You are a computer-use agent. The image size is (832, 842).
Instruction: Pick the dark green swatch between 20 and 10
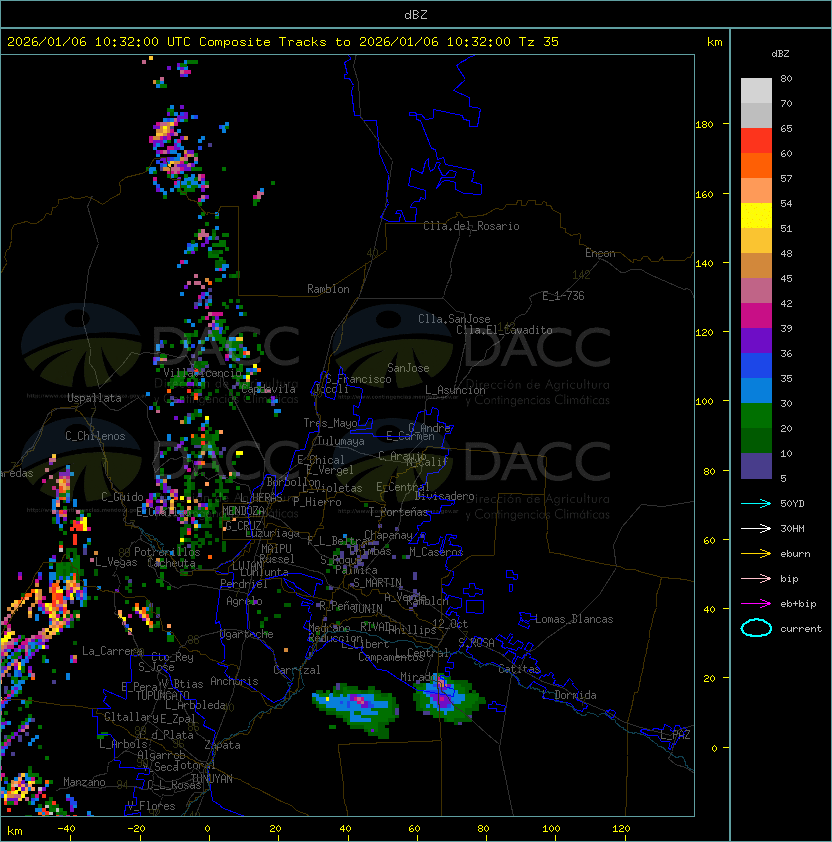point(756,440)
